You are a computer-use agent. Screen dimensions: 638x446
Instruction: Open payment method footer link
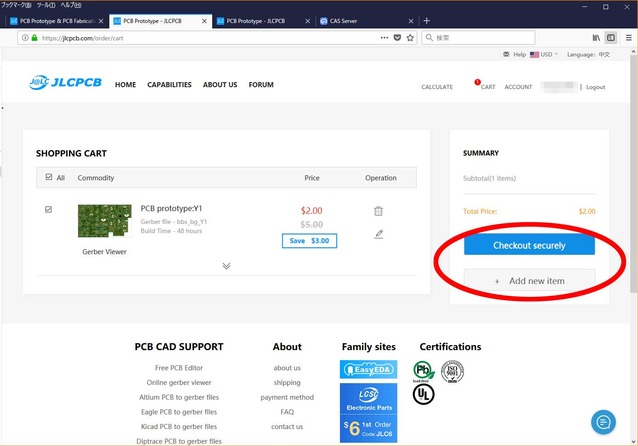(287, 397)
